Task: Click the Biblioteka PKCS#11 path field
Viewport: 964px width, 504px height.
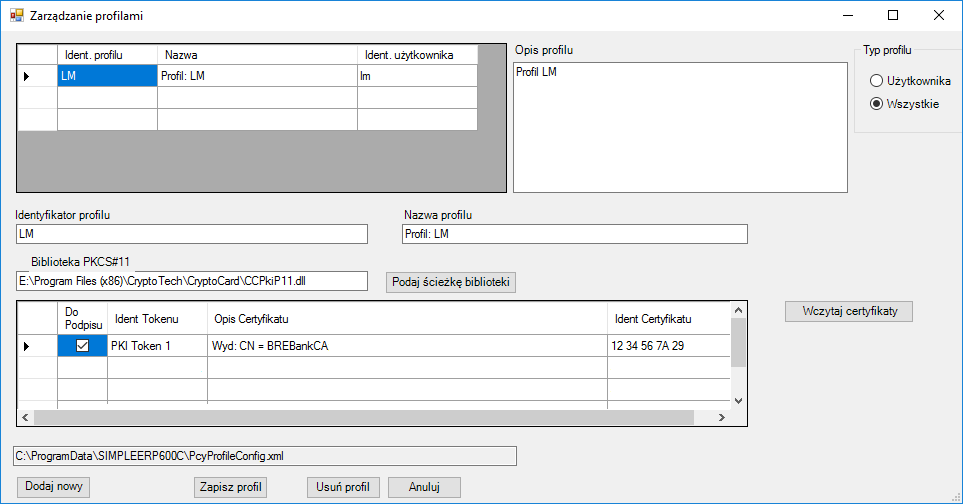Action: (192, 281)
